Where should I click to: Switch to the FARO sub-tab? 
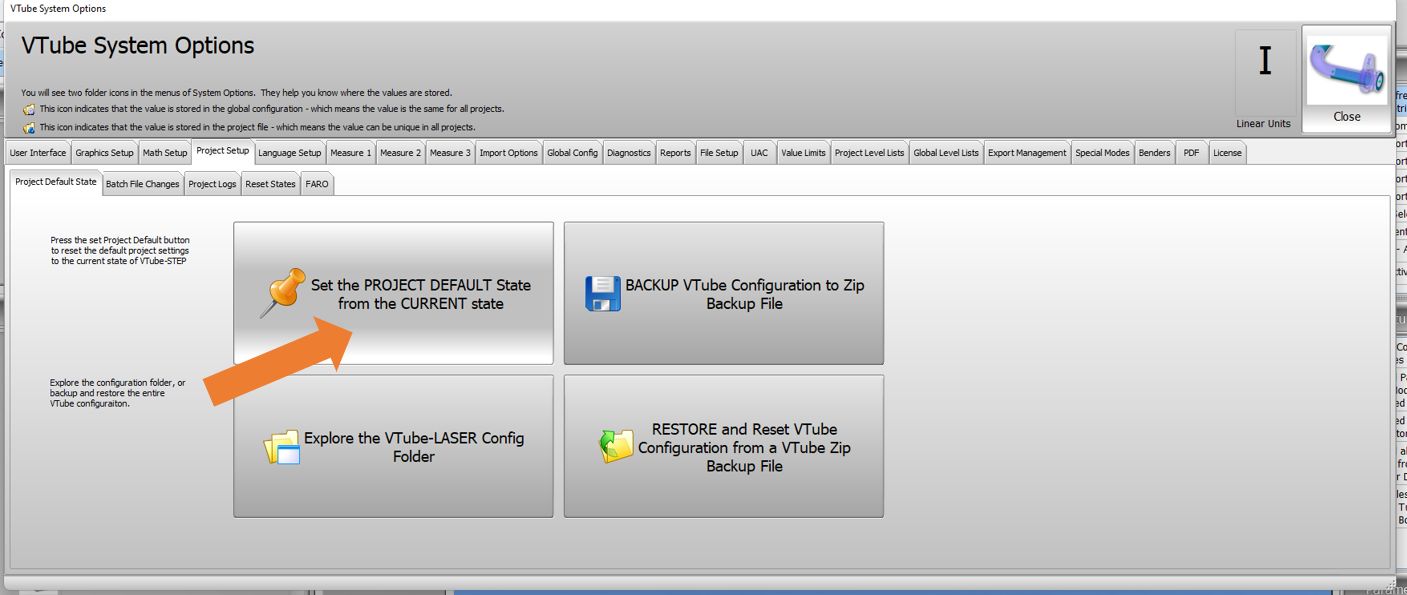(x=317, y=184)
